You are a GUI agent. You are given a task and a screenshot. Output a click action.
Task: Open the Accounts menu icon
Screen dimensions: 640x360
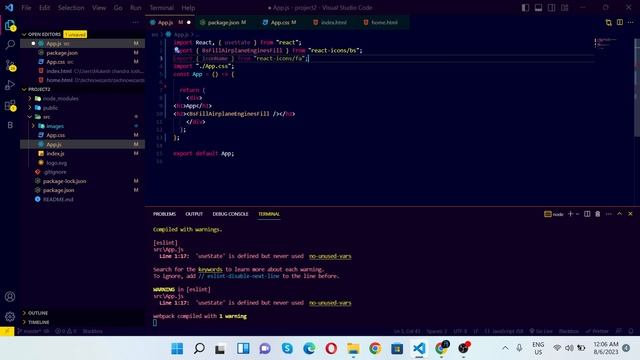10,297
